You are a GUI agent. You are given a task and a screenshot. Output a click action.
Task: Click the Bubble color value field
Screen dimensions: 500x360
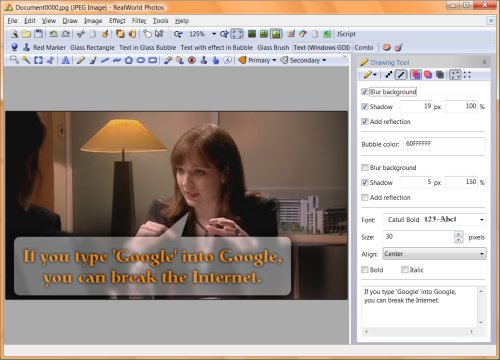(x=444, y=144)
